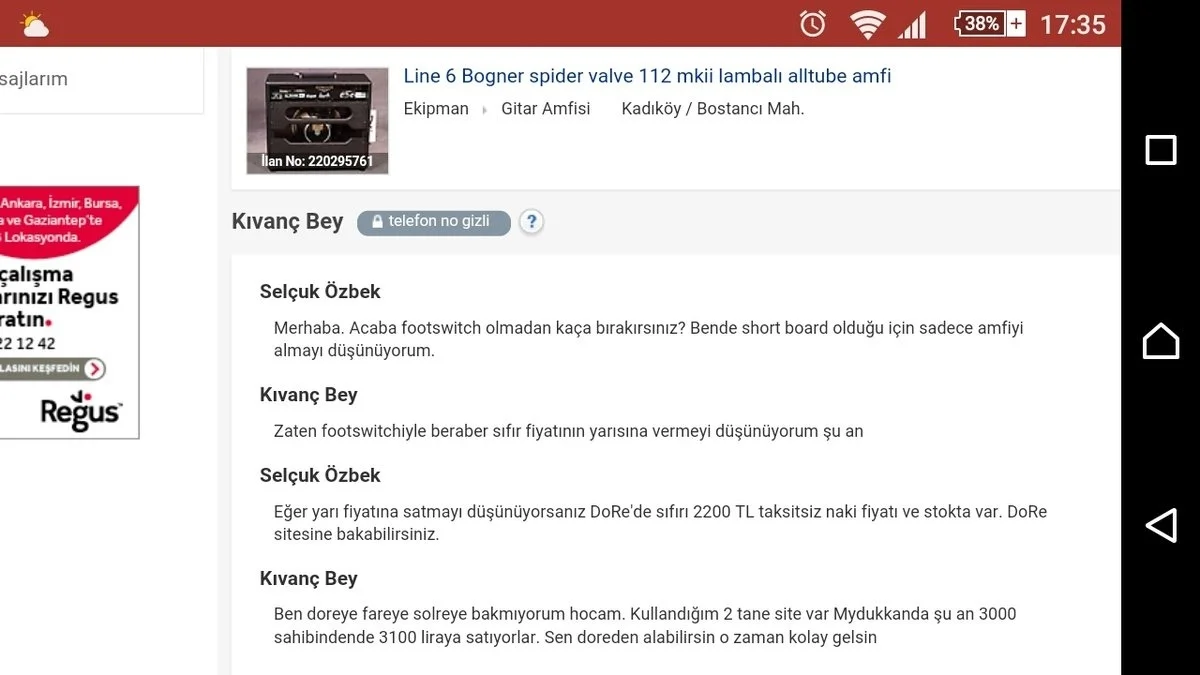Open recent apps with square button
Screen dimensions: 1200x675
coord(1160,150)
